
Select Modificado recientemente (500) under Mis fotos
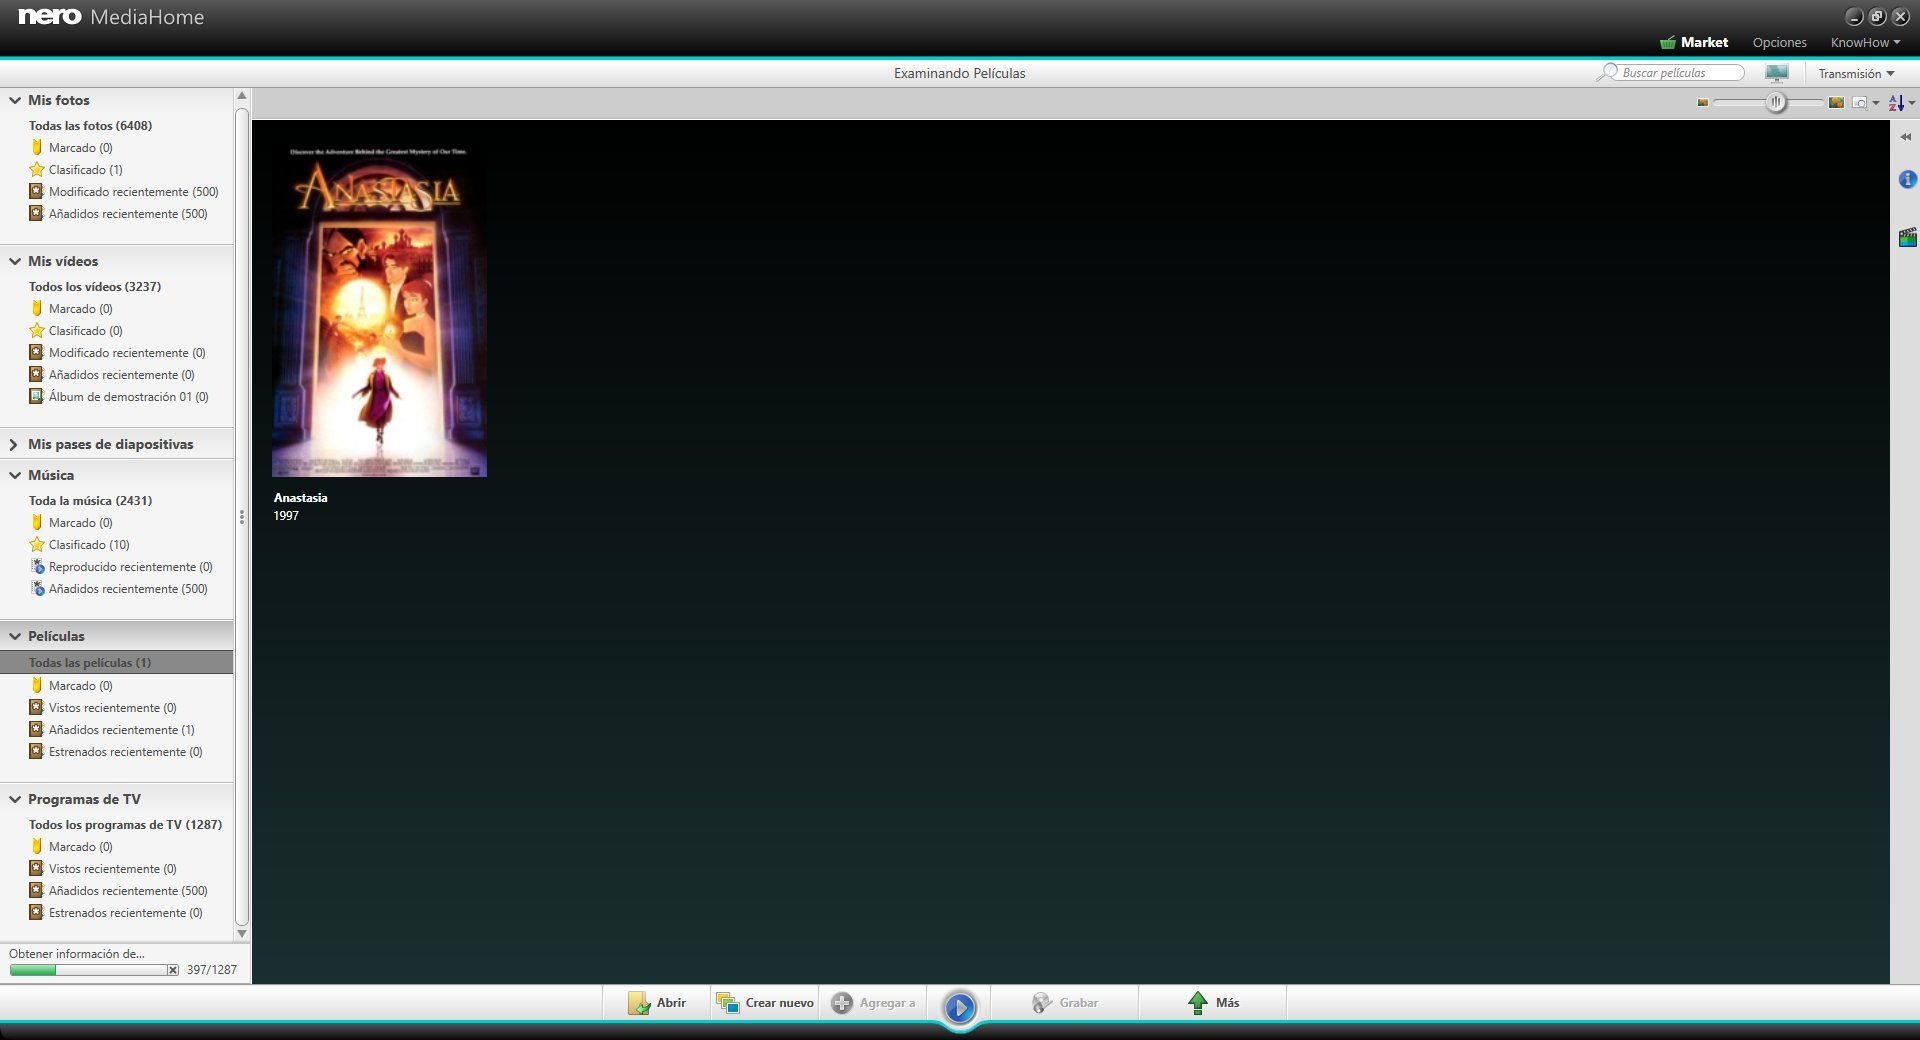point(124,192)
